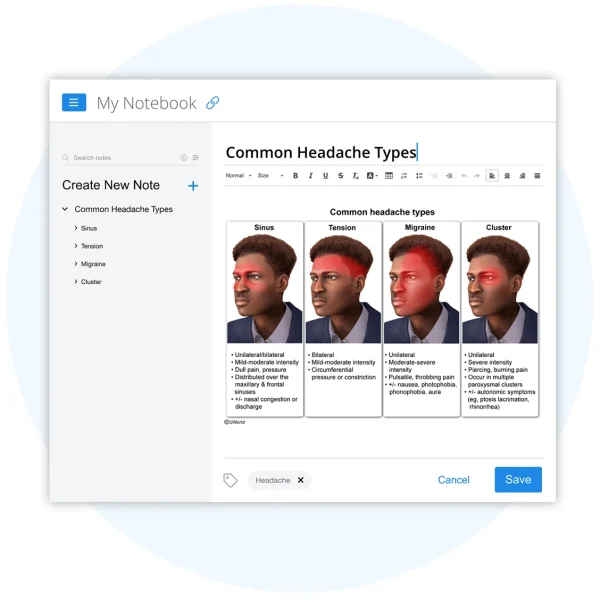Click the clear formatting icon

point(355,176)
